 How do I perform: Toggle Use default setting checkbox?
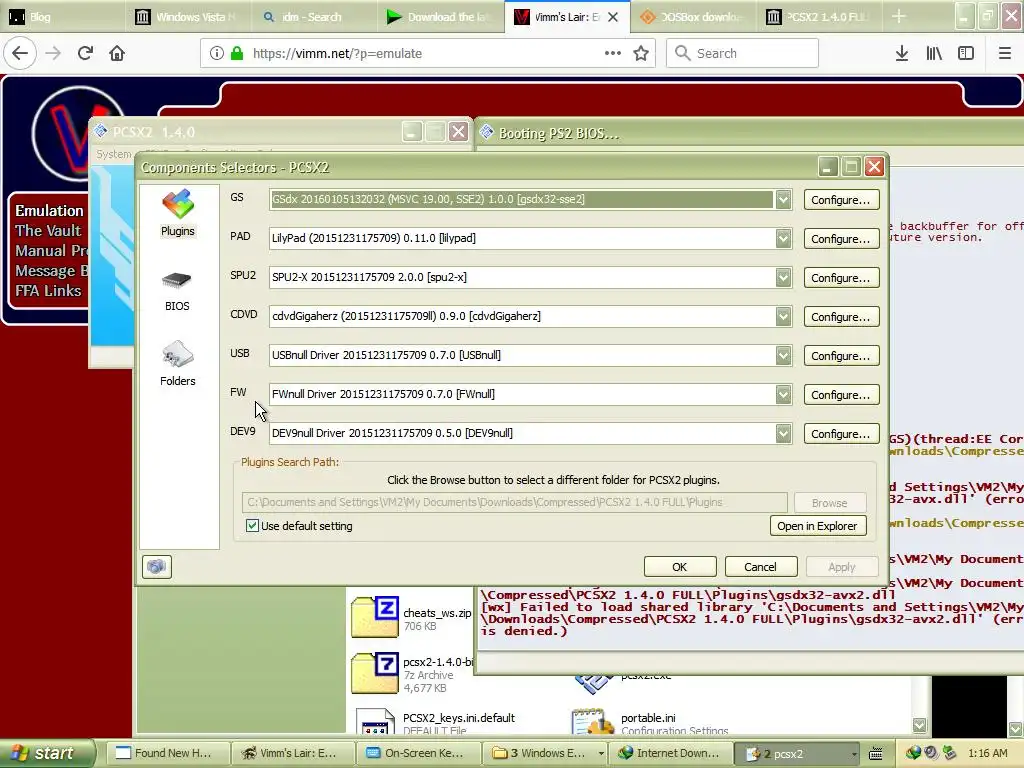point(252,525)
